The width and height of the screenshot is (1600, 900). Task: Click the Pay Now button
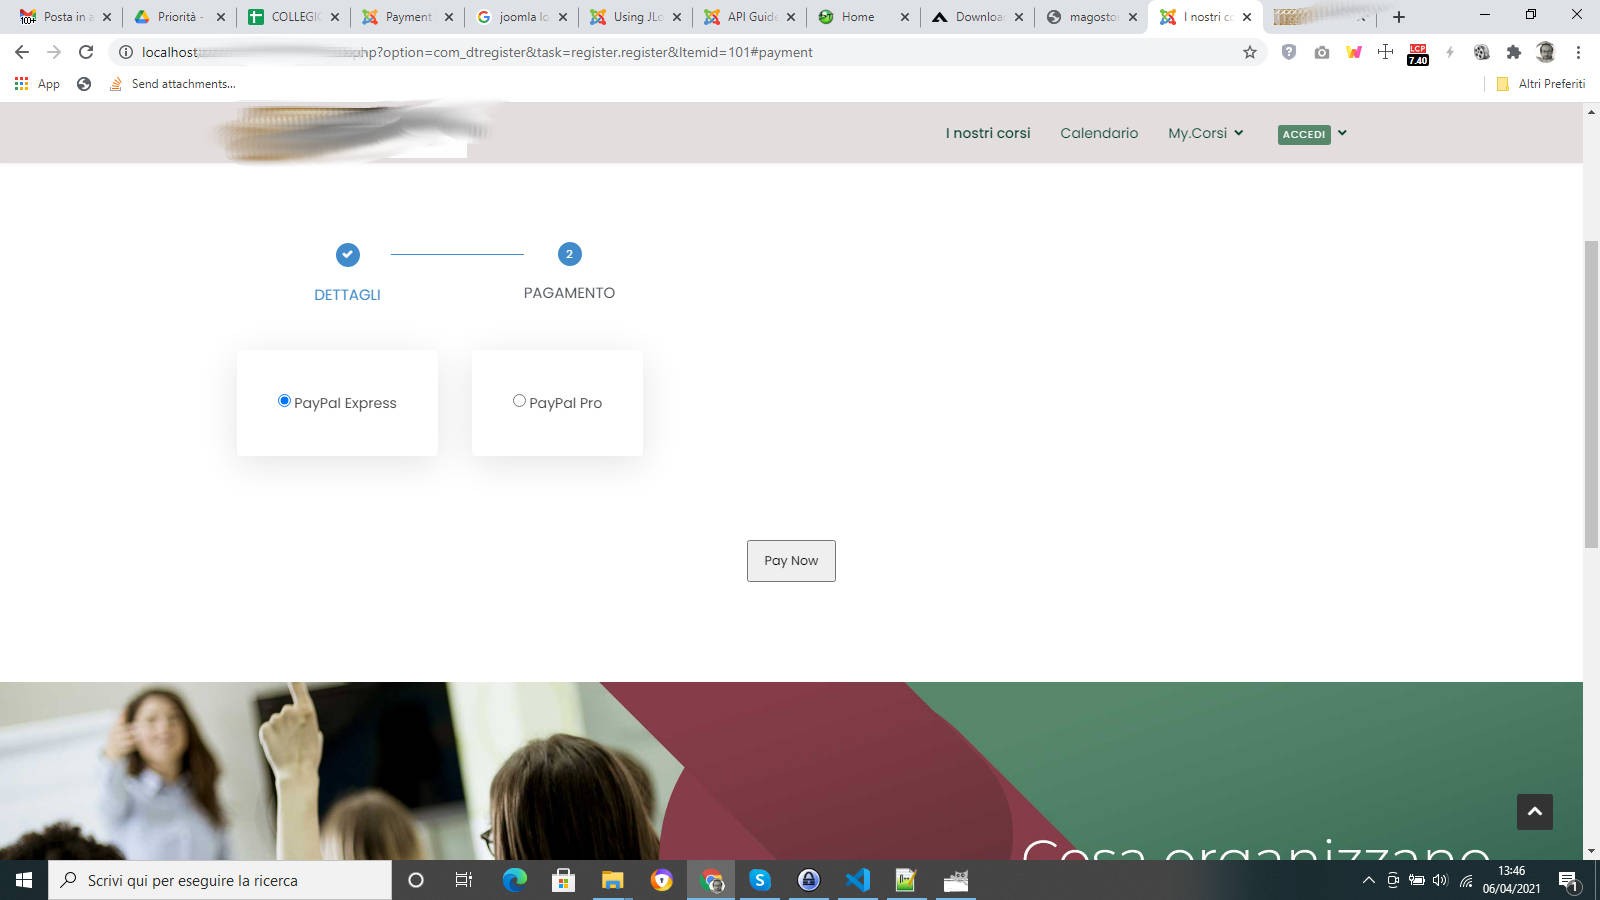[791, 561]
